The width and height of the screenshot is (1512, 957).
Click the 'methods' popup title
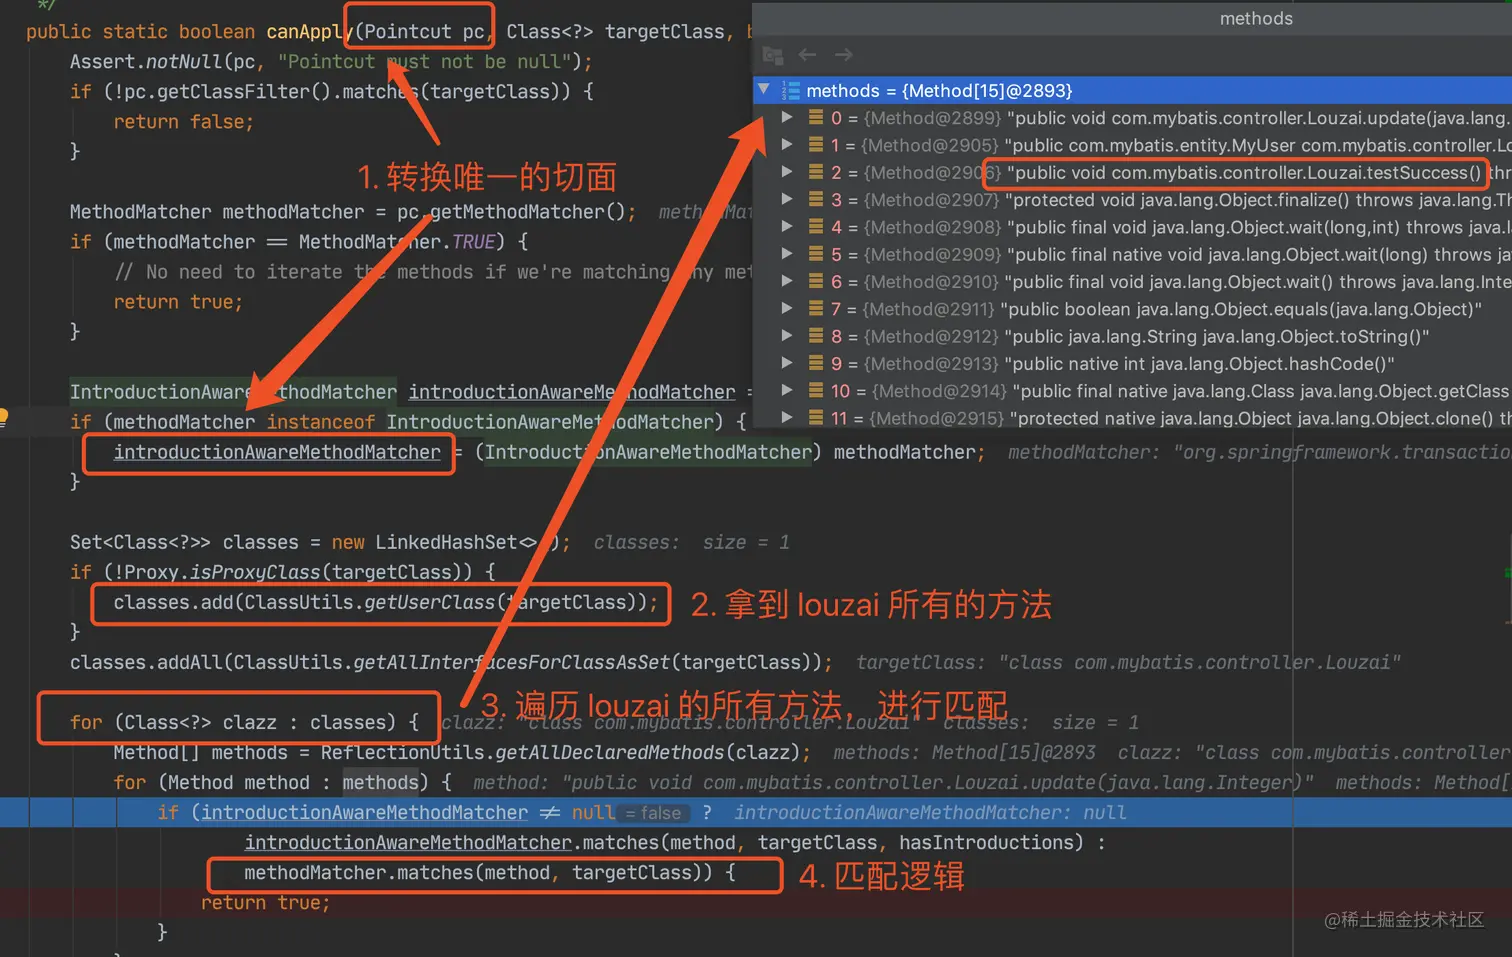click(1256, 18)
